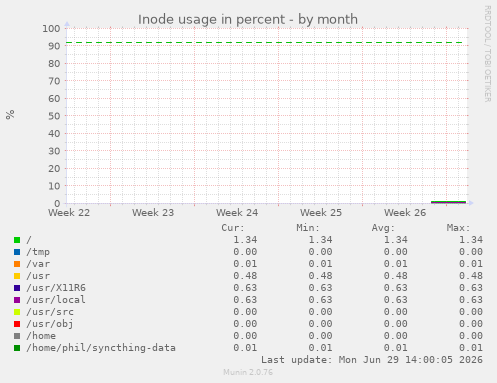Click the Week 22 axis label
This screenshot has width=497, height=383.
pyautogui.click(x=69, y=213)
